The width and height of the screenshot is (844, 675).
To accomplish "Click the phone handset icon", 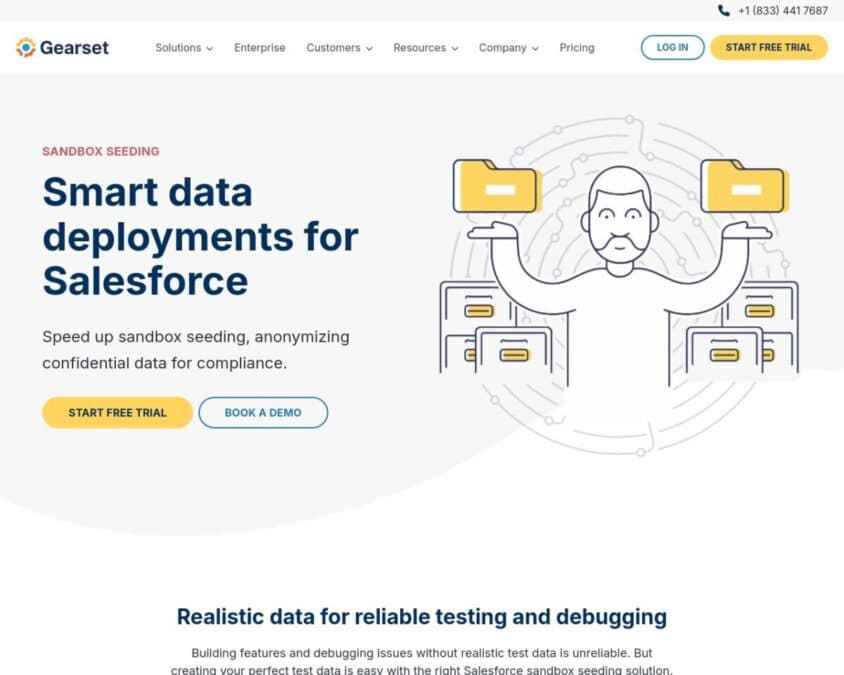I will pyautogui.click(x=724, y=11).
